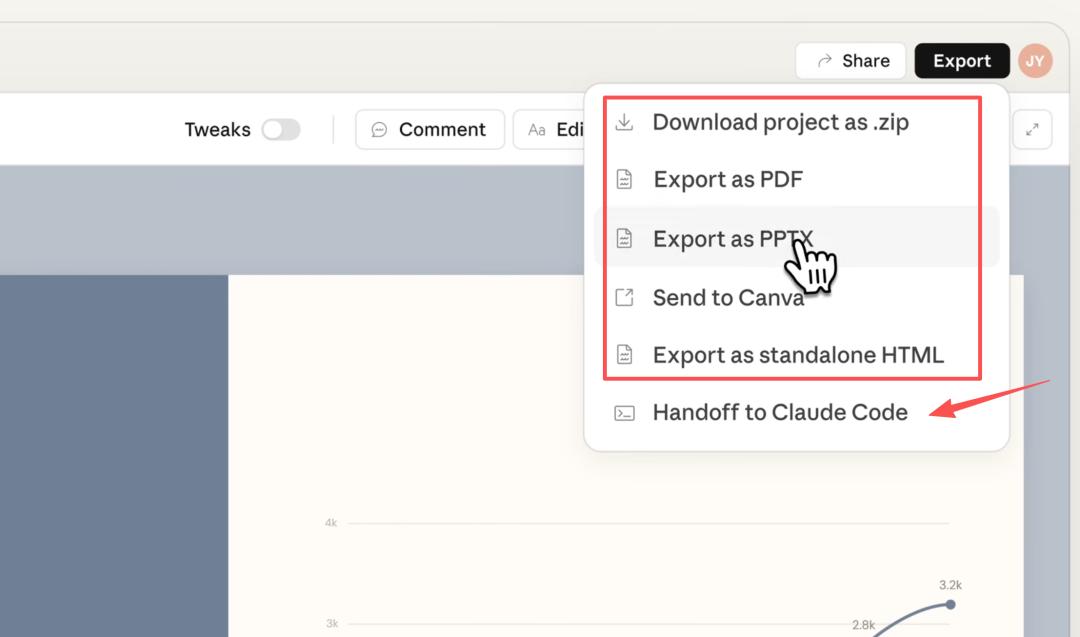Enable the Tweaks toggle switch
The image size is (1080, 637).
point(281,130)
